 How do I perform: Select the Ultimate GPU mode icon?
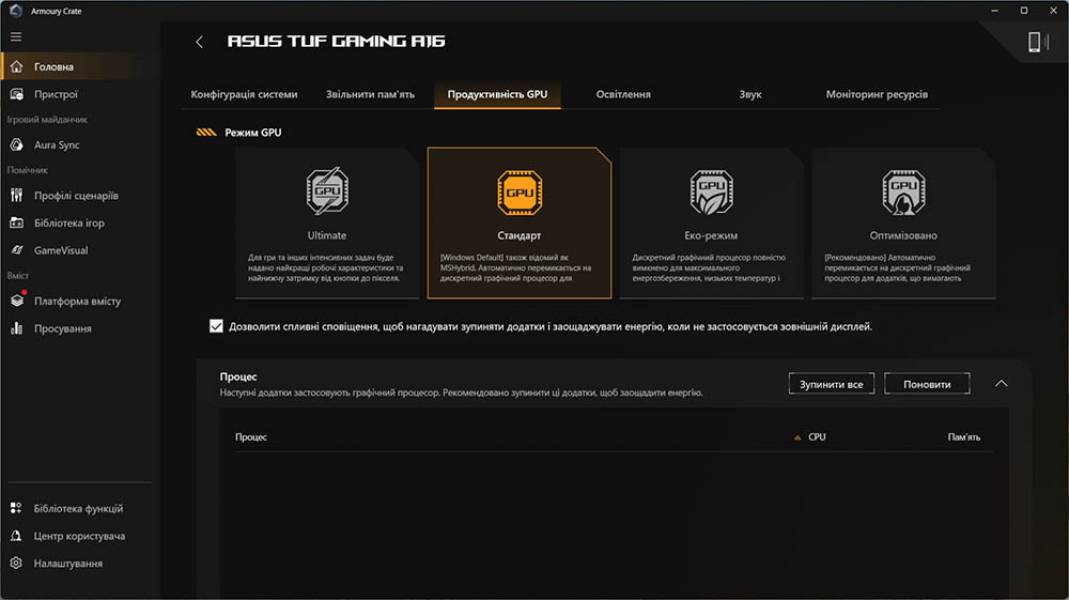(327, 192)
